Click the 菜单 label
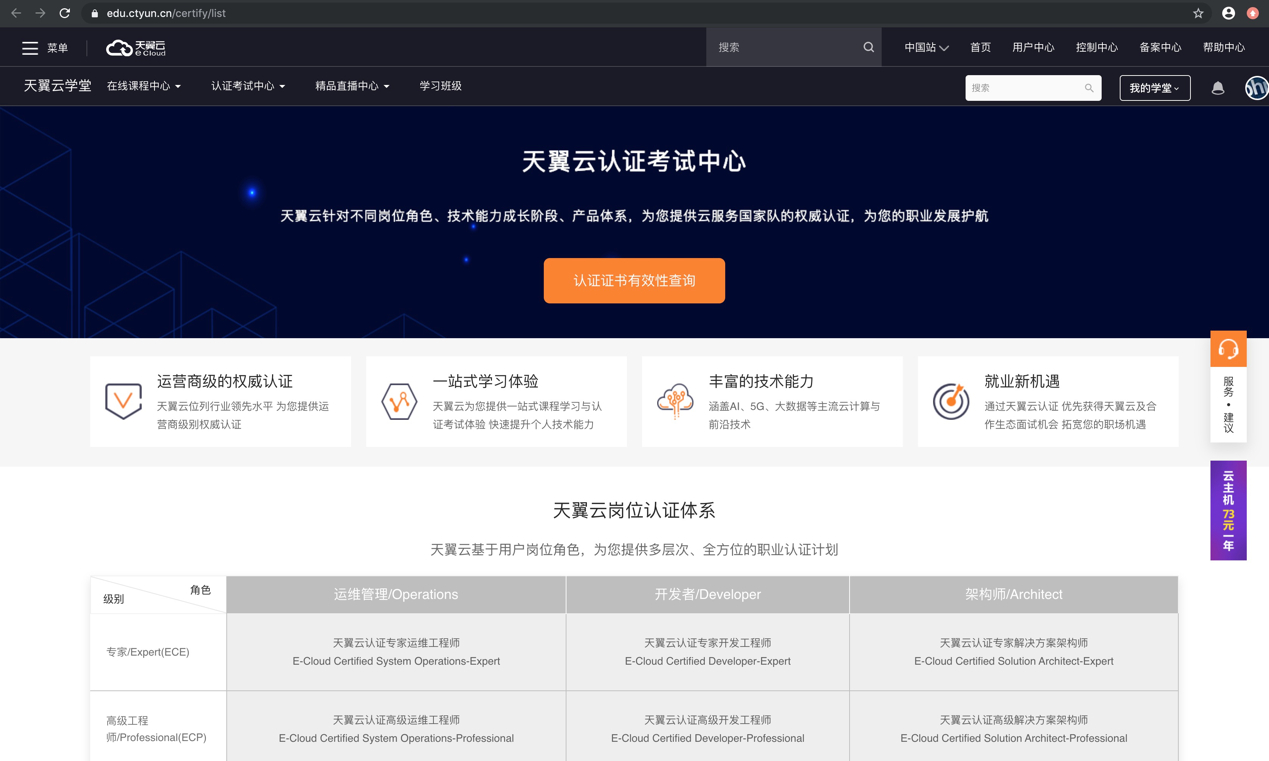This screenshot has width=1269, height=761. (58, 48)
